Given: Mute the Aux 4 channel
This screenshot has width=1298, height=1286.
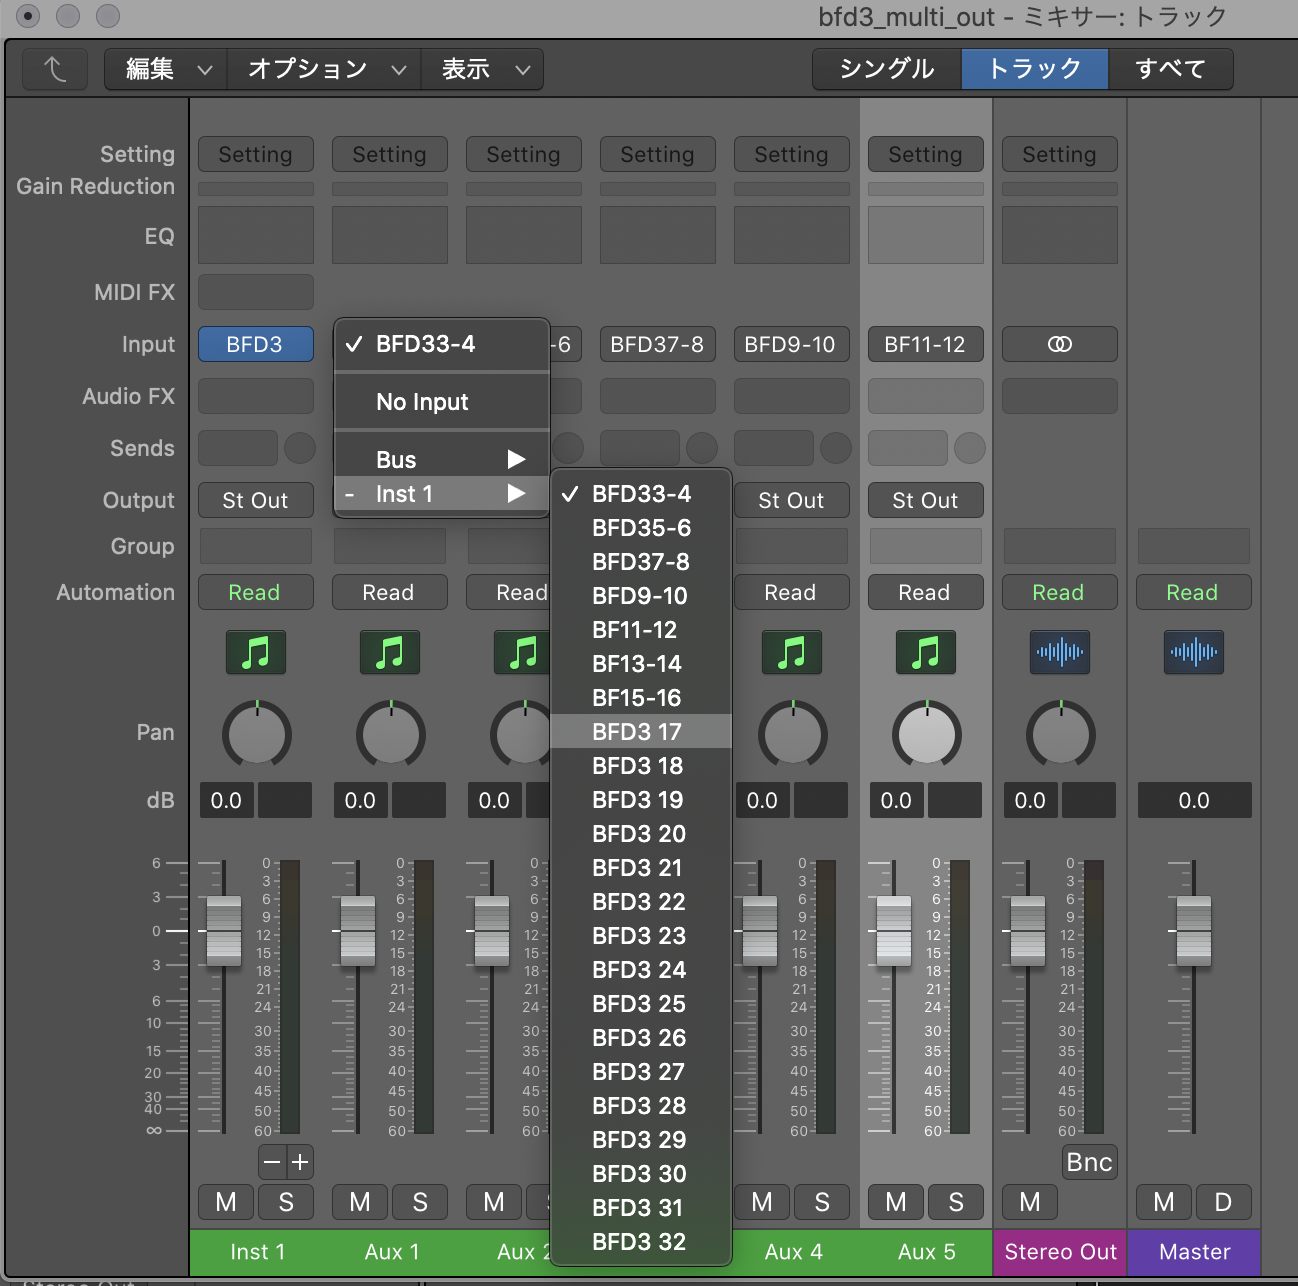Looking at the screenshot, I should click(762, 1202).
